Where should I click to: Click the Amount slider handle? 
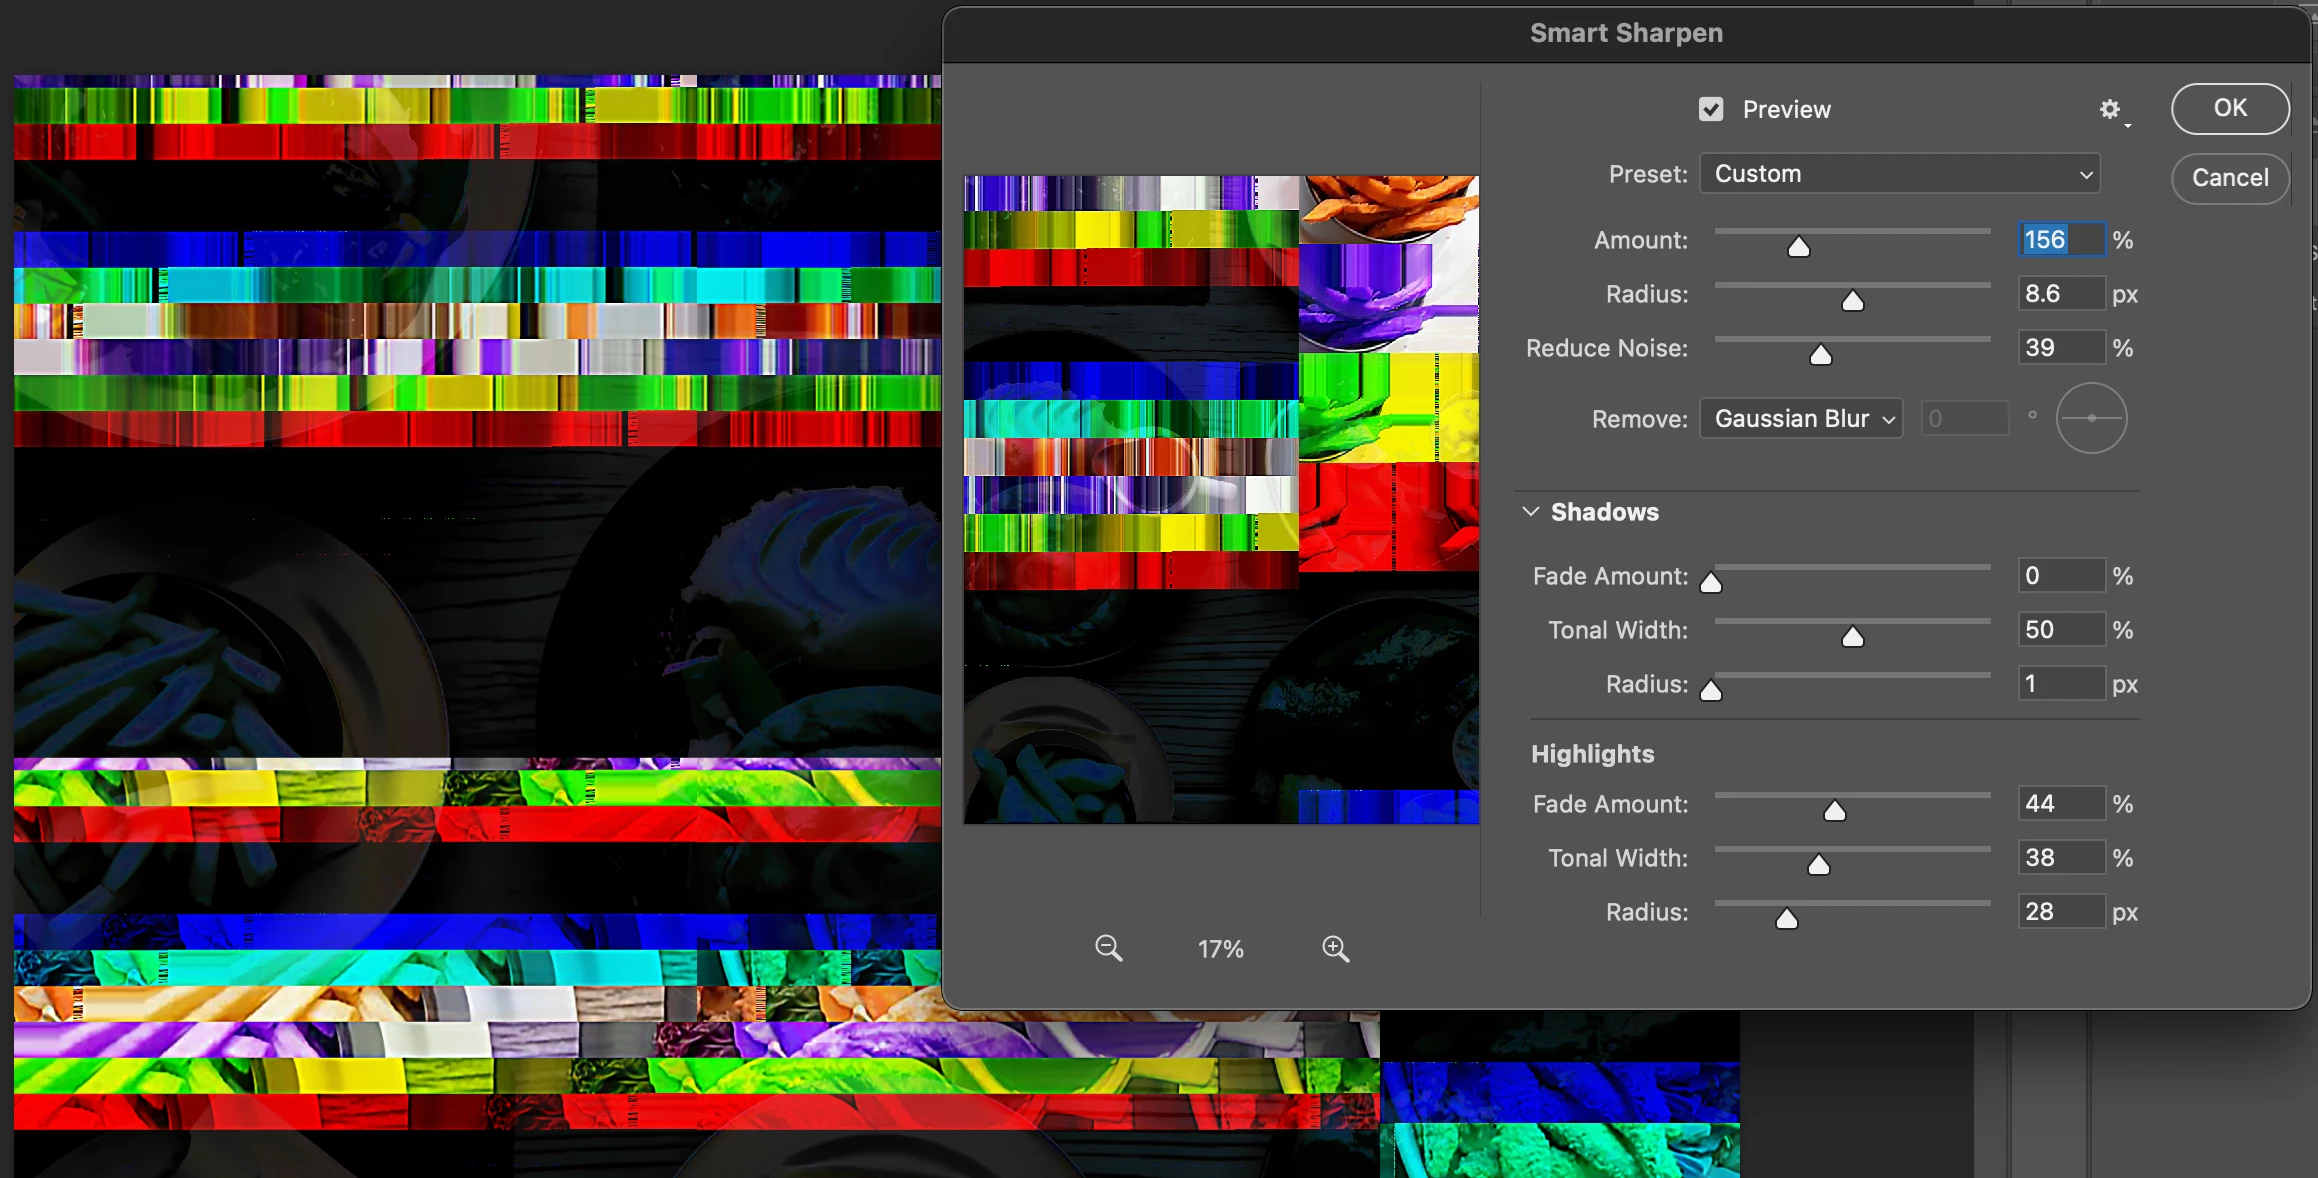click(x=1798, y=247)
